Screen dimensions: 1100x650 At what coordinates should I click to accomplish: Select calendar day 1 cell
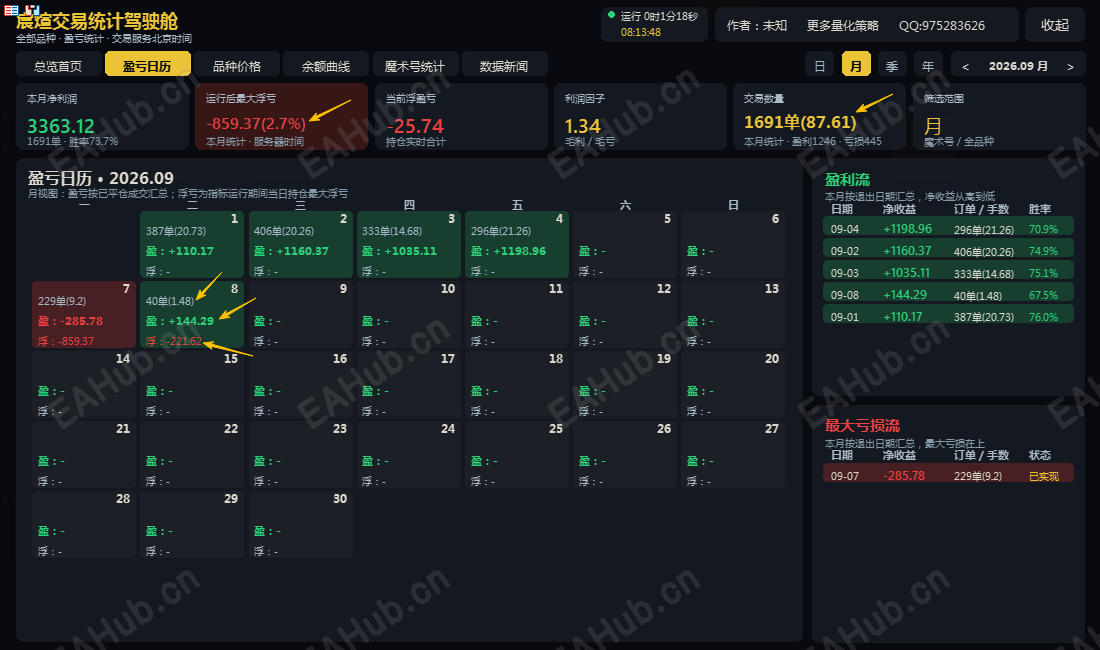pos(192,244)
